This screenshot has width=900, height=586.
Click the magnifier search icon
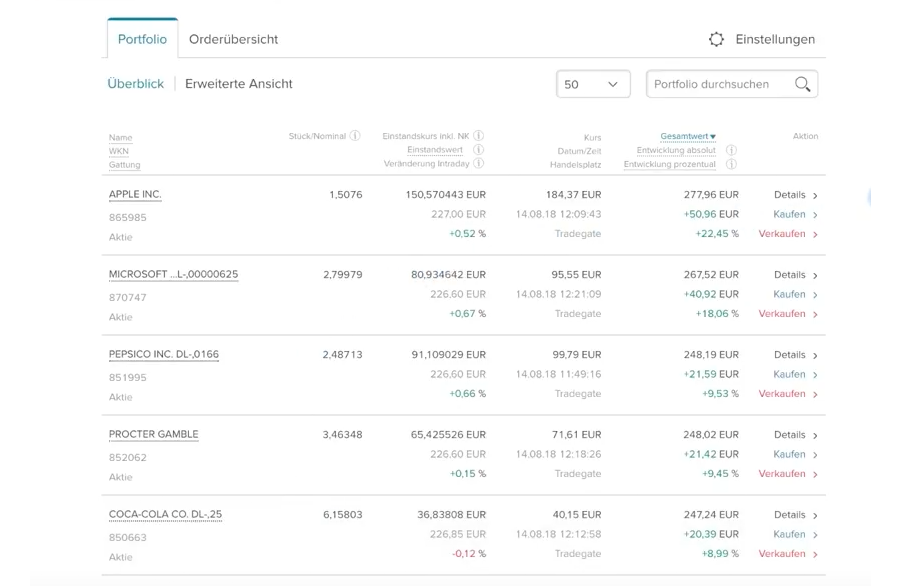tap(802, 84)
